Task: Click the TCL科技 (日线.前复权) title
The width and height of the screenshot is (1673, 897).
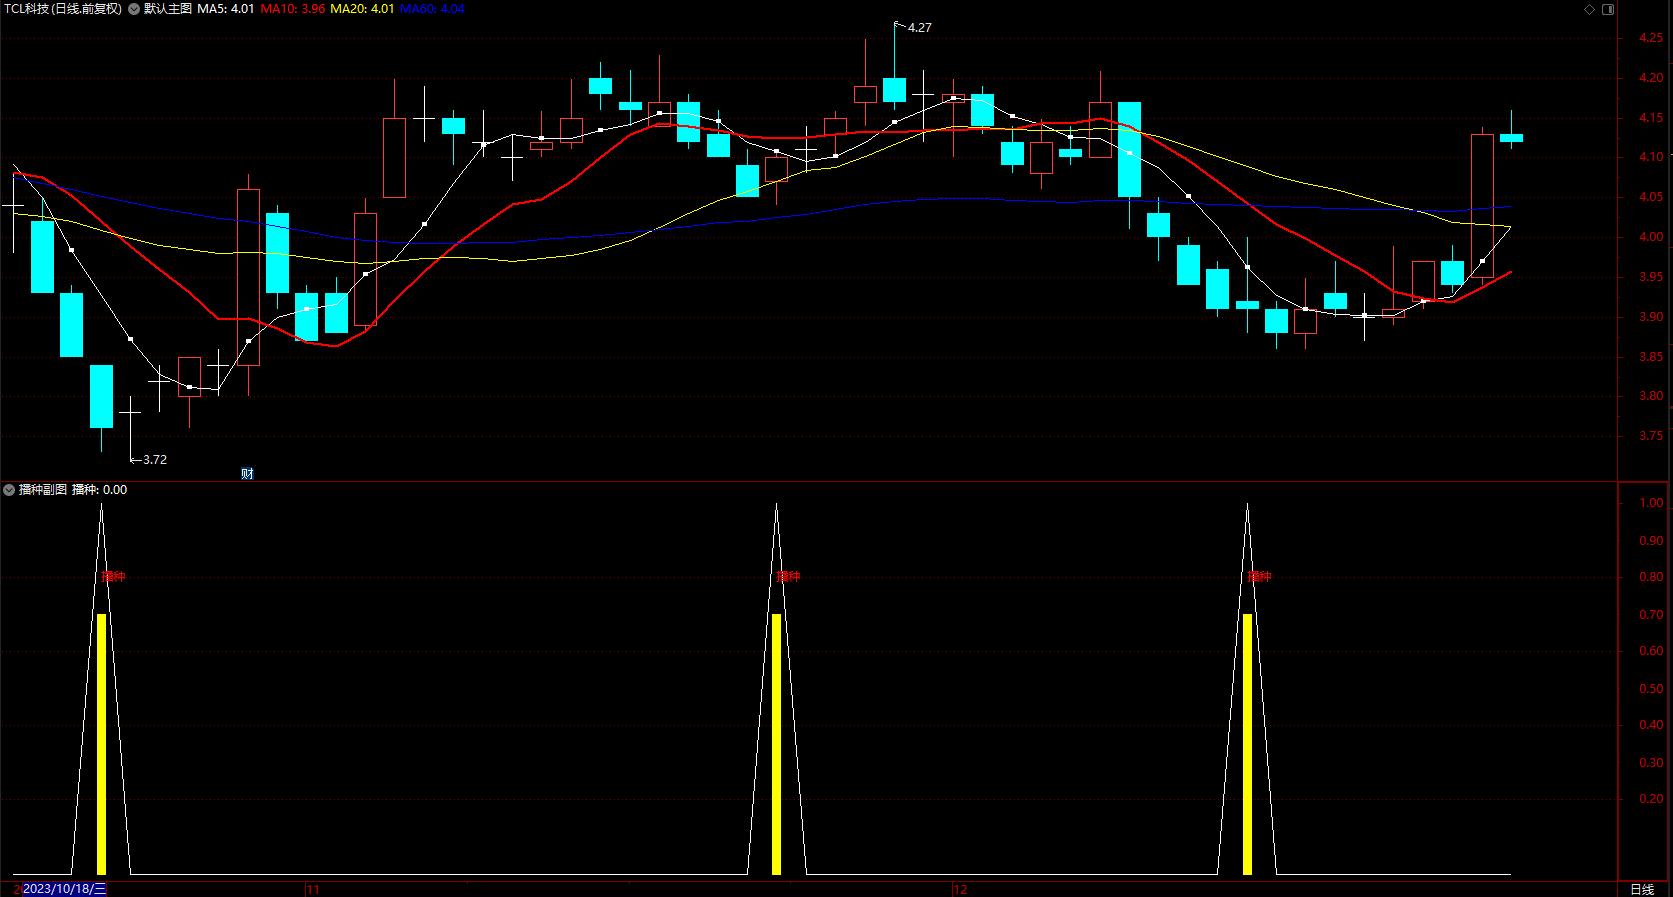Action: click(x=63, y=9)
